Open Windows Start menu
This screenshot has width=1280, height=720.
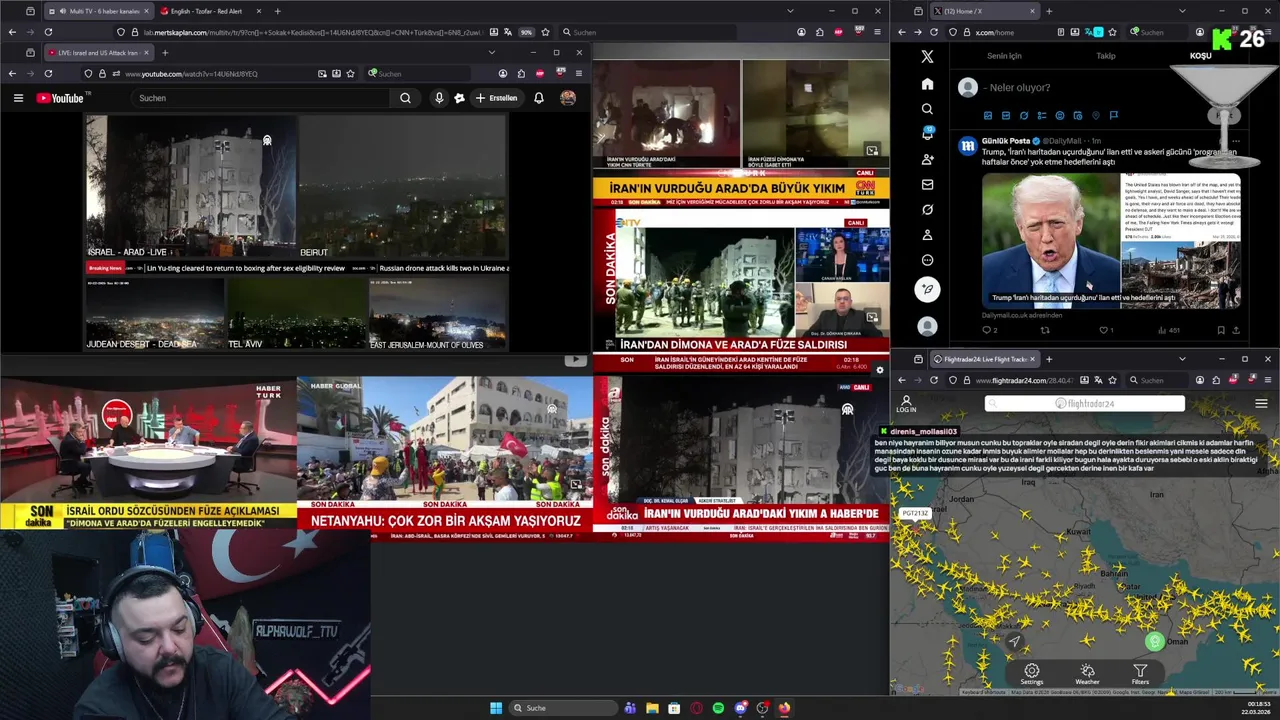496,708
